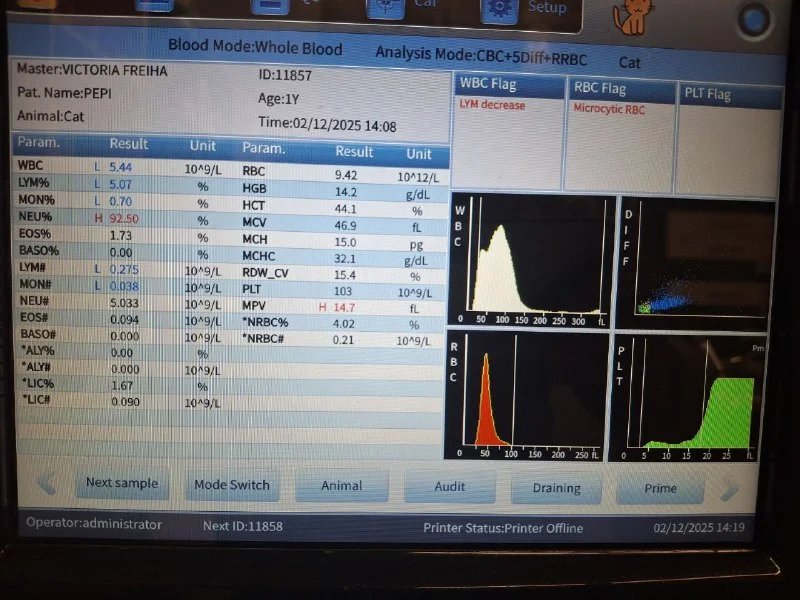
Task: Select the WBC Flag panel
Action: click(x=509, y=132)
